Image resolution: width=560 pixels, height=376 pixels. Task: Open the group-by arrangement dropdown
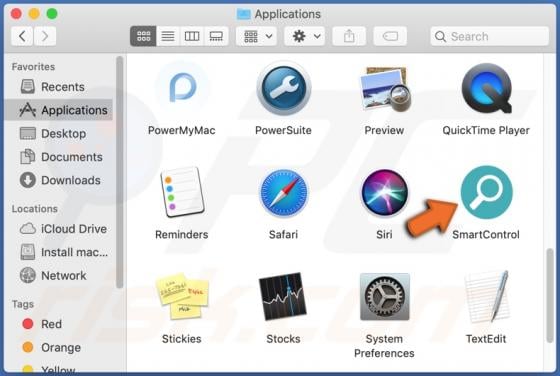tap(256, 36)
